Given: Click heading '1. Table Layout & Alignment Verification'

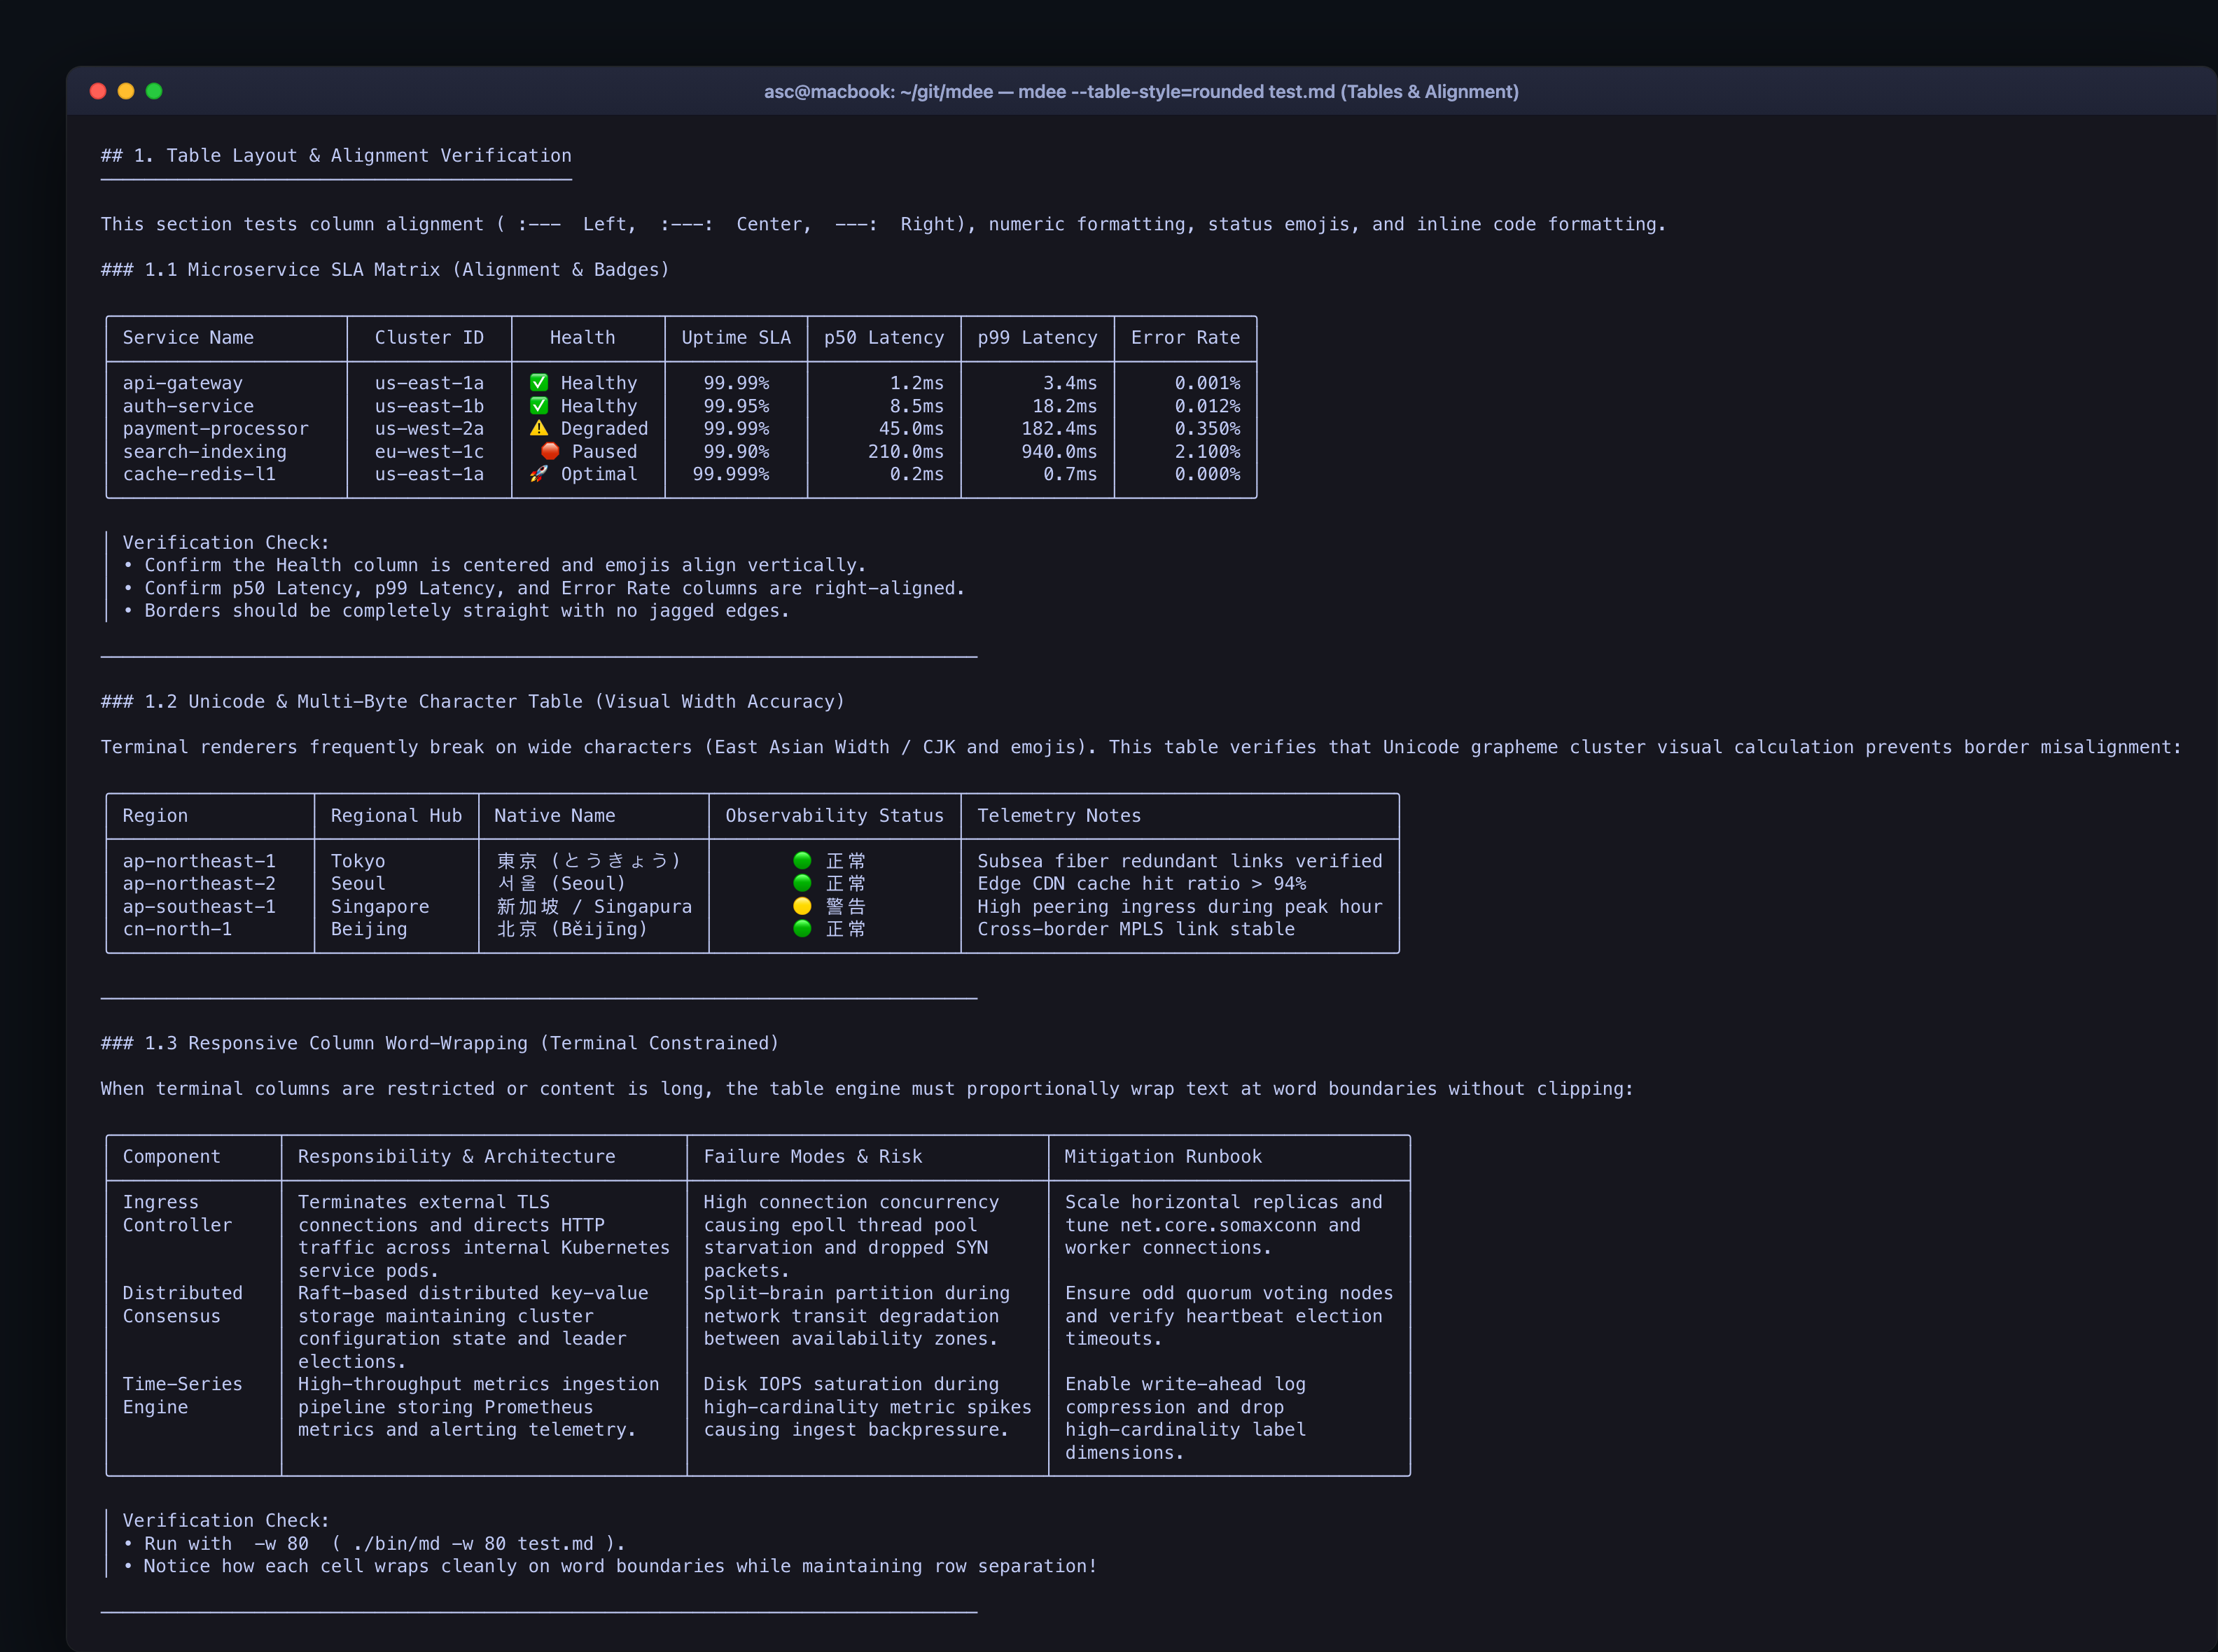Looking at the screenshot, I should [x=336, y=155].
